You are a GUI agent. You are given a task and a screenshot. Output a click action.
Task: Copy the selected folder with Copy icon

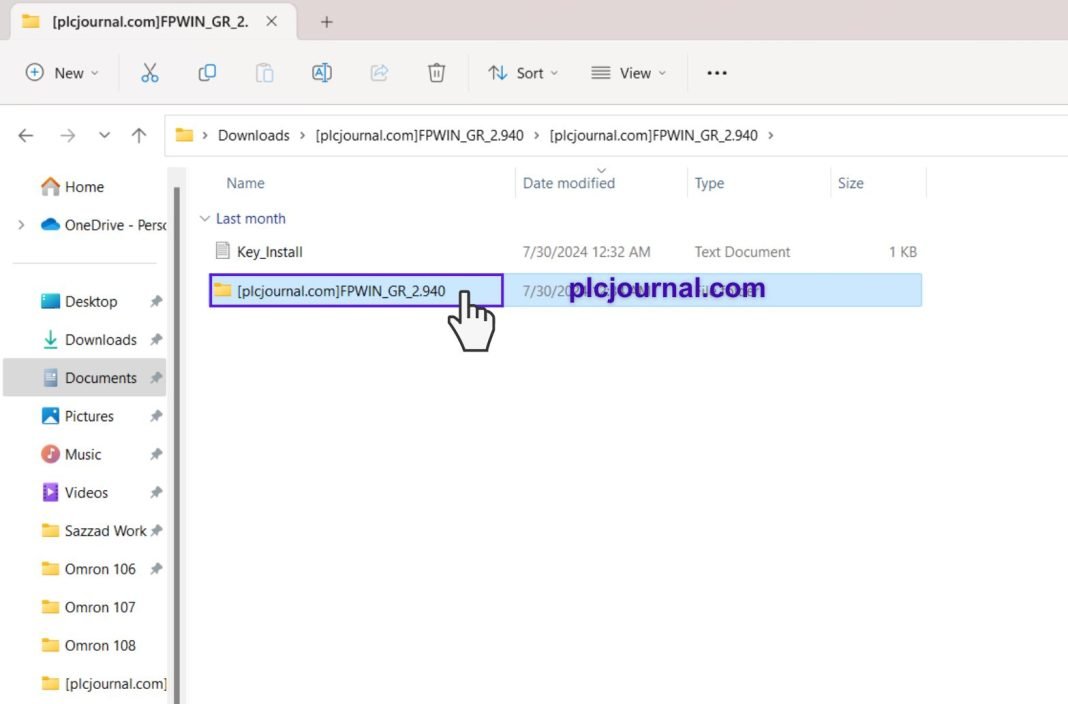(x=207, y=72)
